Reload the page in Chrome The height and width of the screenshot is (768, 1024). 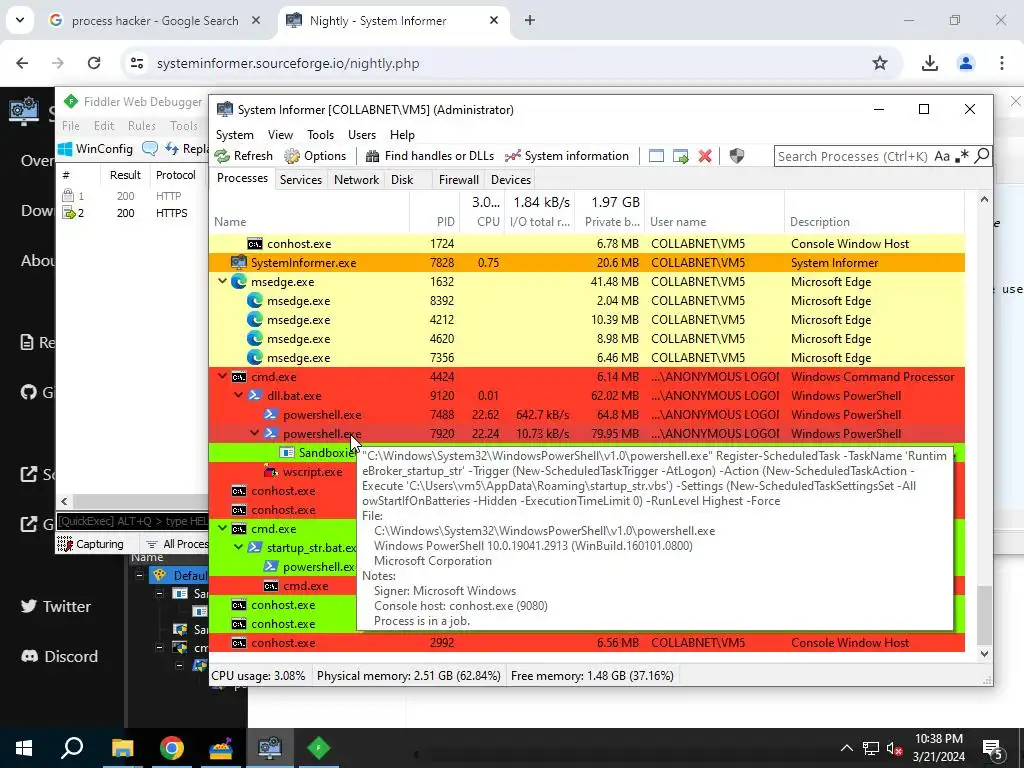pyautogui.click(x=94, y=63)
